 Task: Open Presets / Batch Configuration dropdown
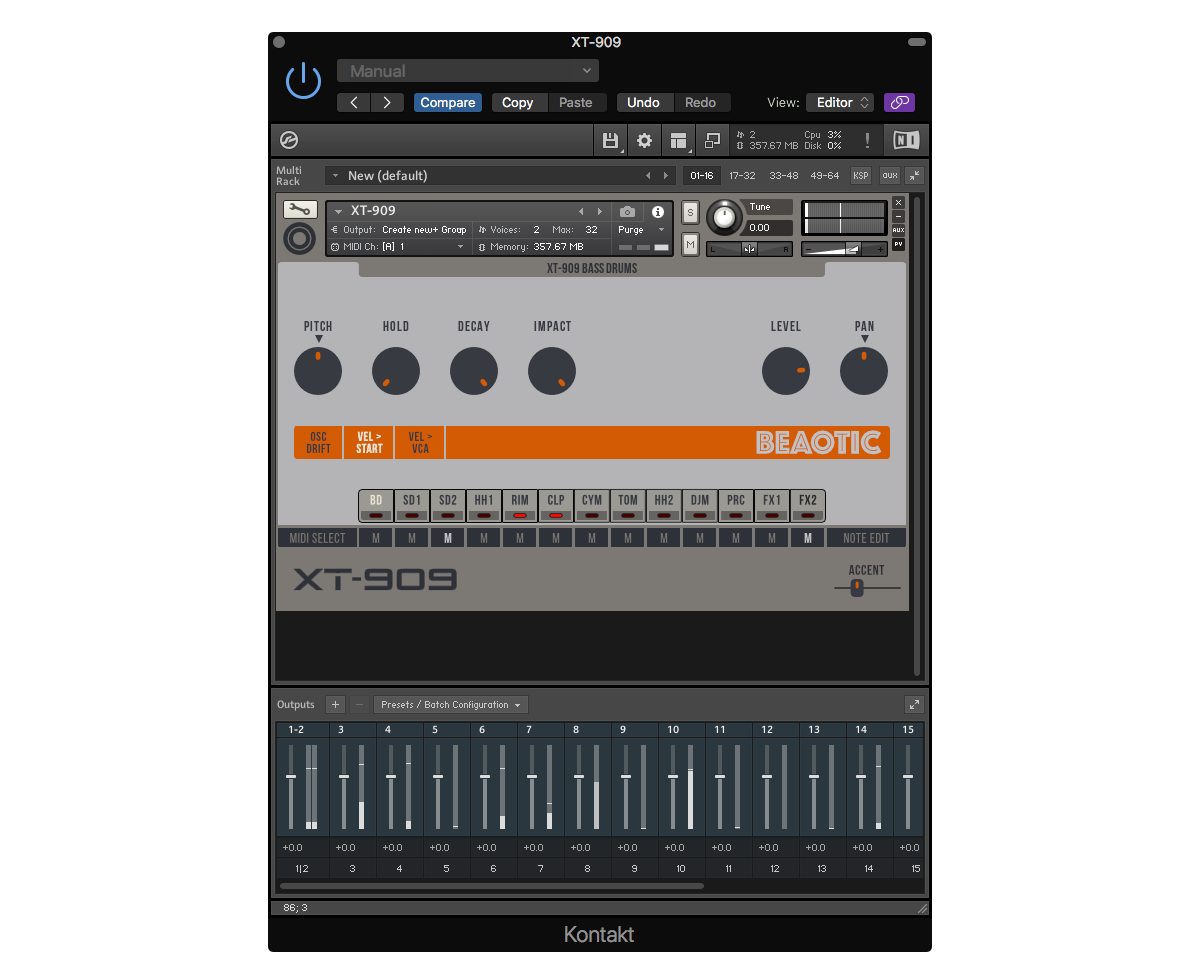pyautogui.click(x=451, y=704)
